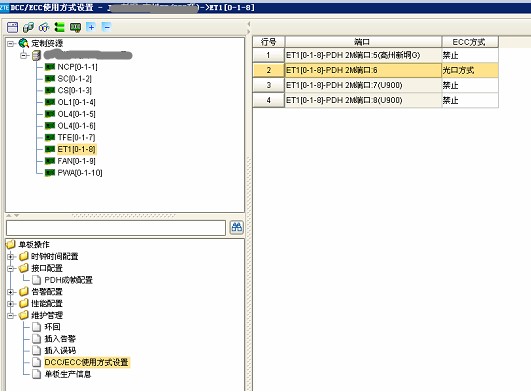This screenshot has width=531, height=392.
Task: Click the board icon next to NCP[0-1-1]
Action: click(x=50, y=67)
